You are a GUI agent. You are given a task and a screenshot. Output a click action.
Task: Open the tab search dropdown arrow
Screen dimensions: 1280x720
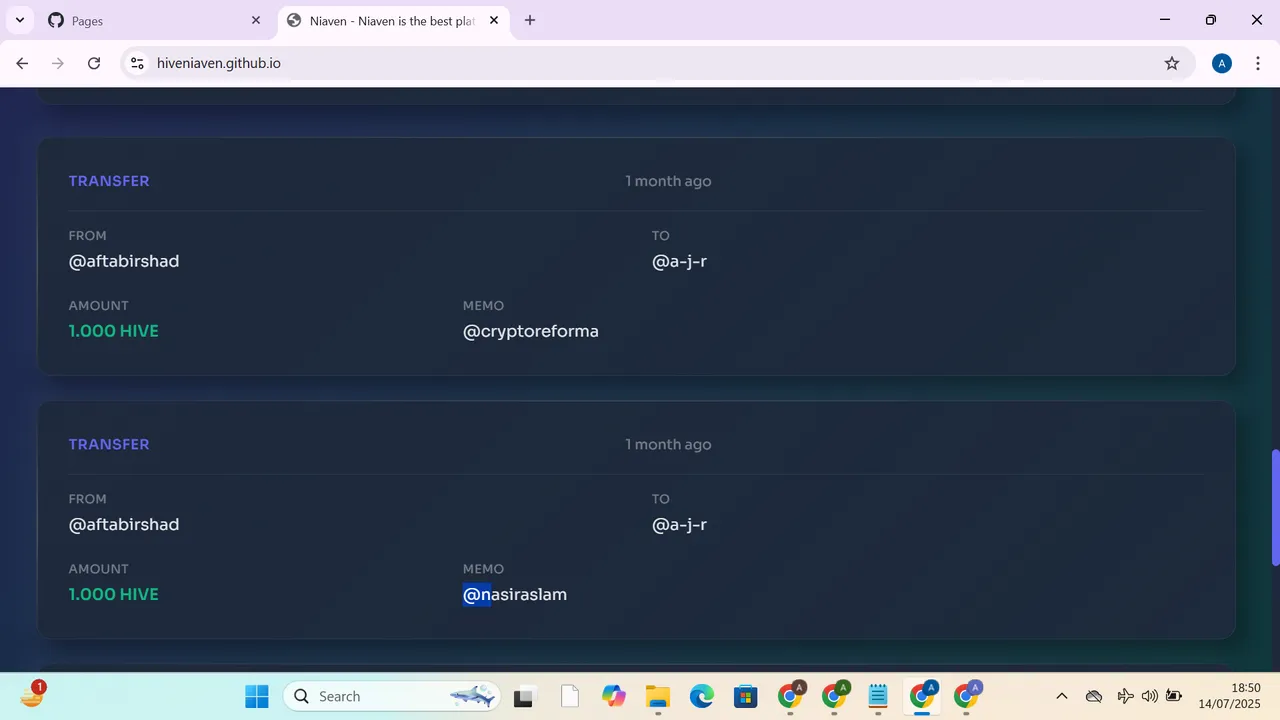[19, 20]
